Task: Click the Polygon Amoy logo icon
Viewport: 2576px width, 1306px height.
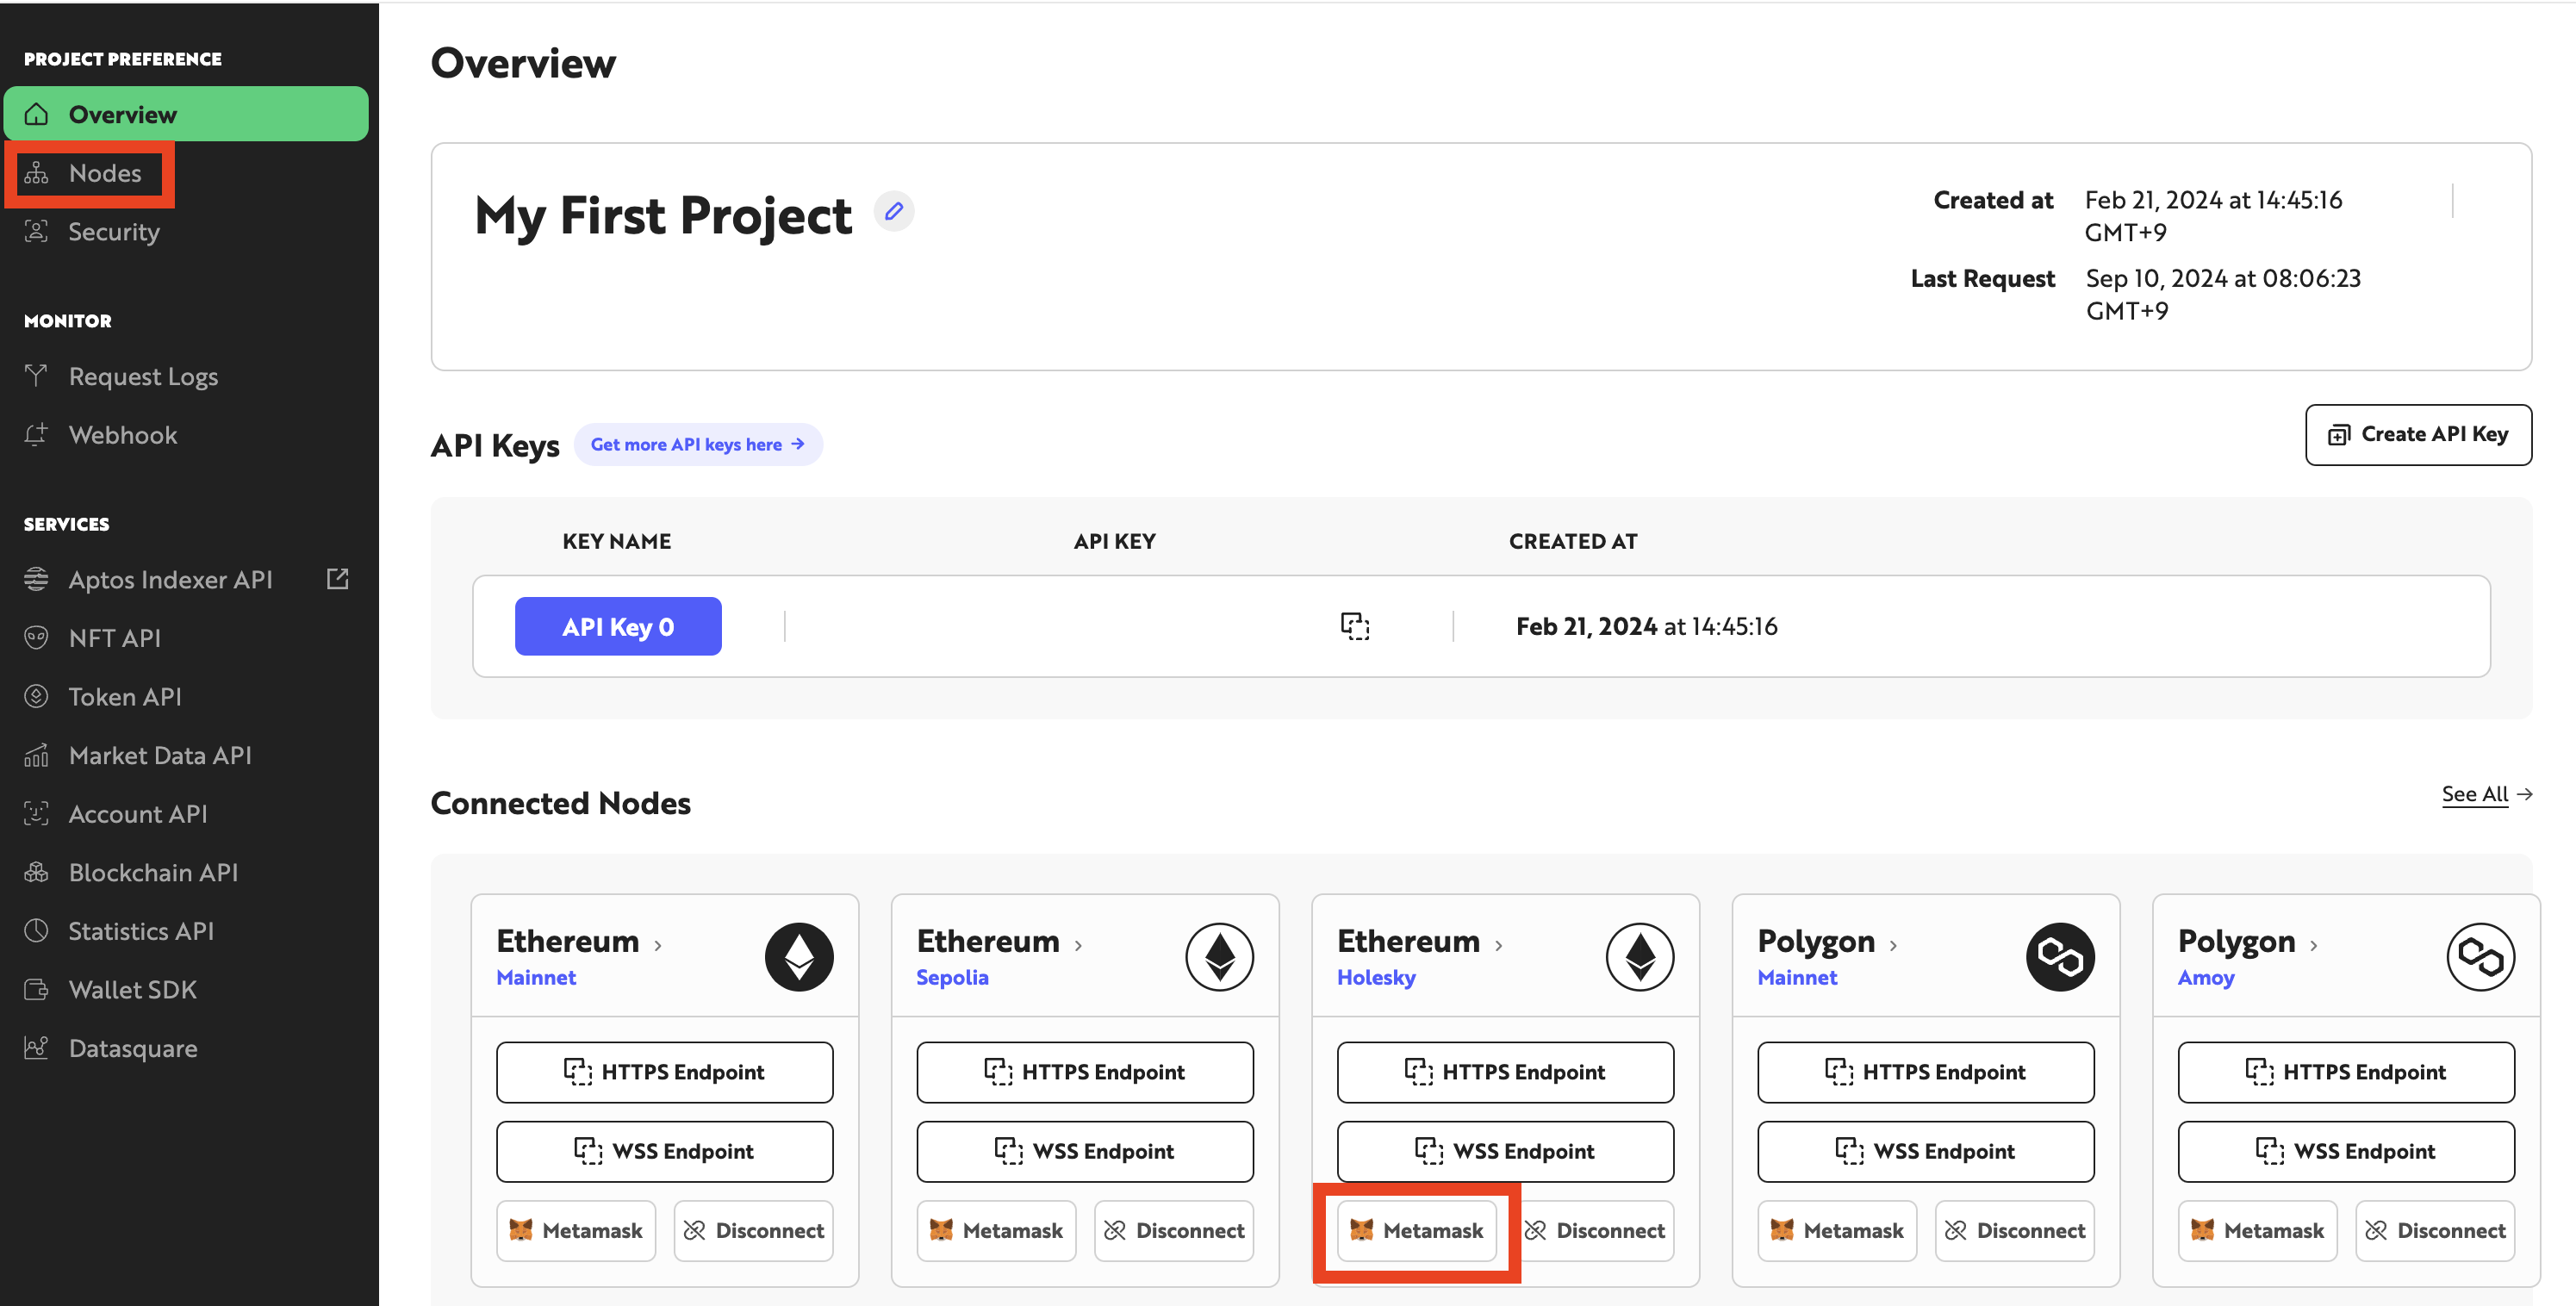Action: (x=2480, y=957)
